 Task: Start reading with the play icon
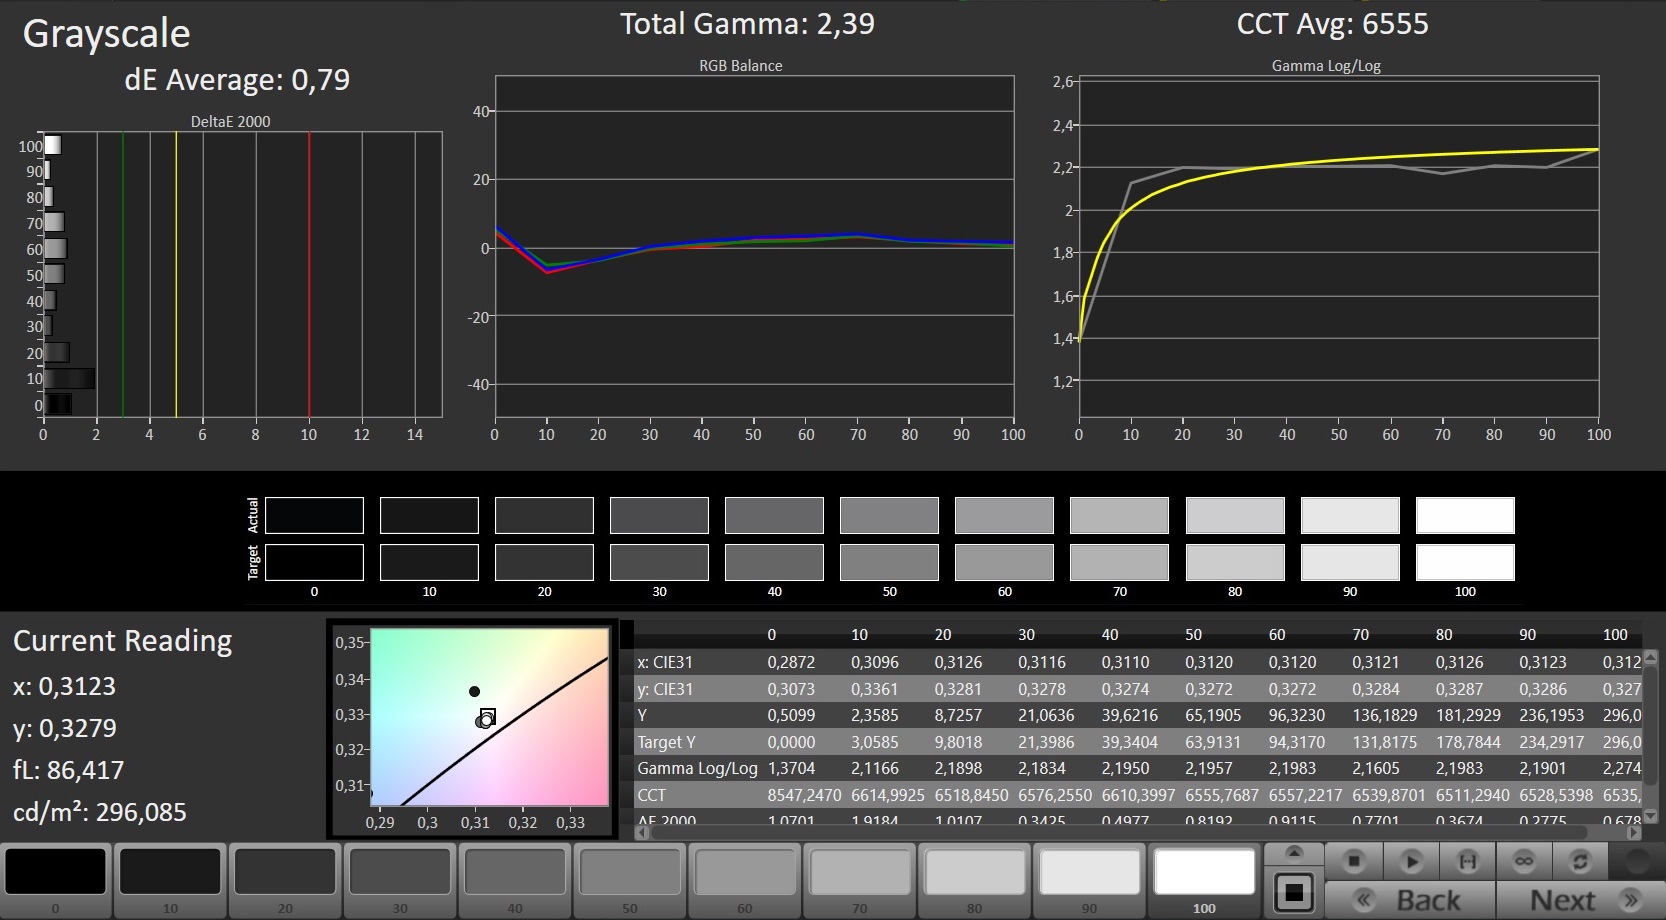pyautogui.click(x=1411, y=861)
